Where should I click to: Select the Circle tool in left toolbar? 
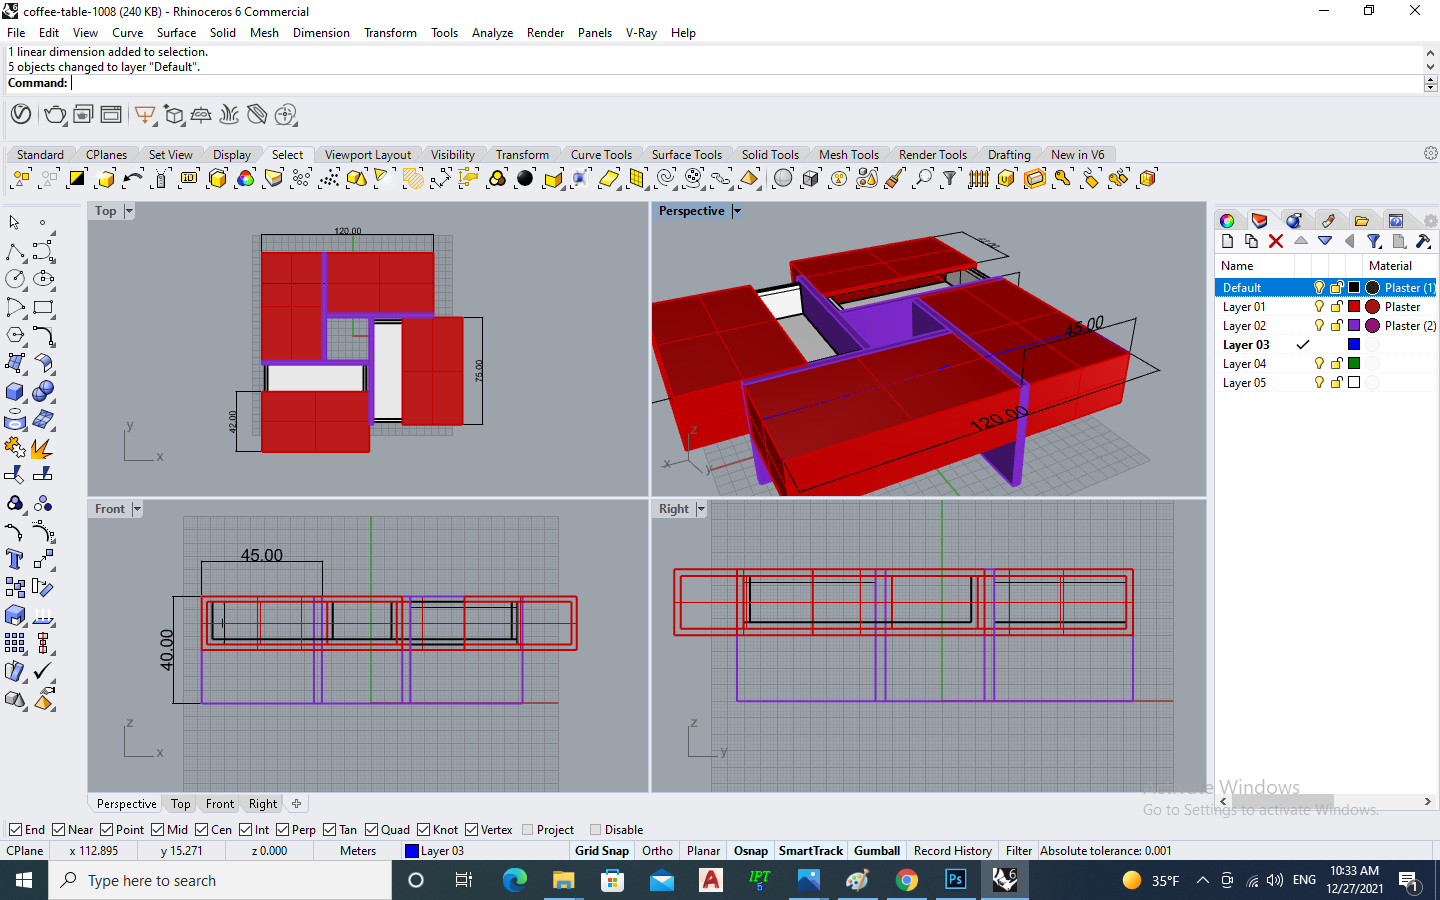click(x=15, y=279)
